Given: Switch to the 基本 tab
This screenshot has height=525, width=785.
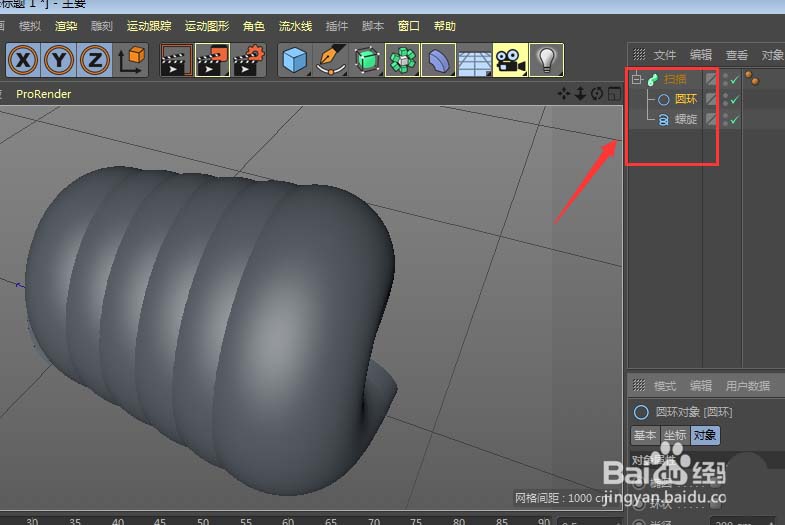Looking at the screenshot, I should click(x=645, y=436).
